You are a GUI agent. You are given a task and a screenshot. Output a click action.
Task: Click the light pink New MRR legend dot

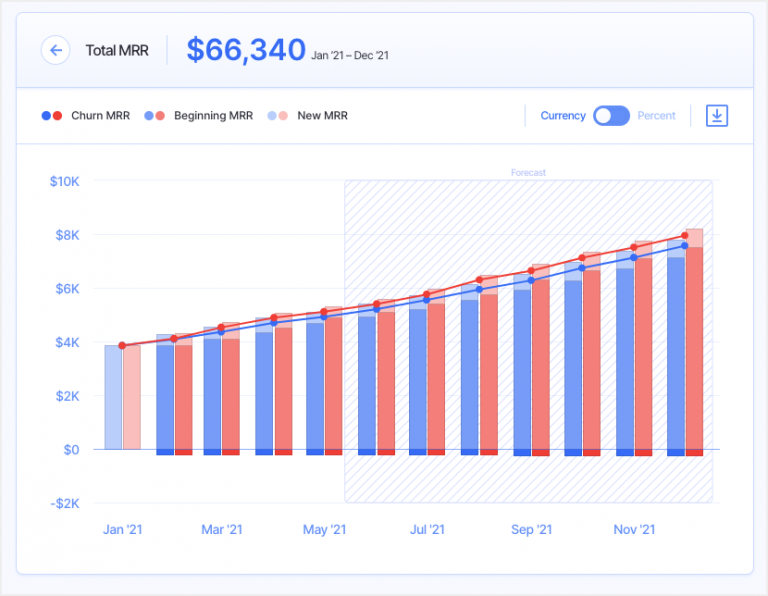pos(283,116)
